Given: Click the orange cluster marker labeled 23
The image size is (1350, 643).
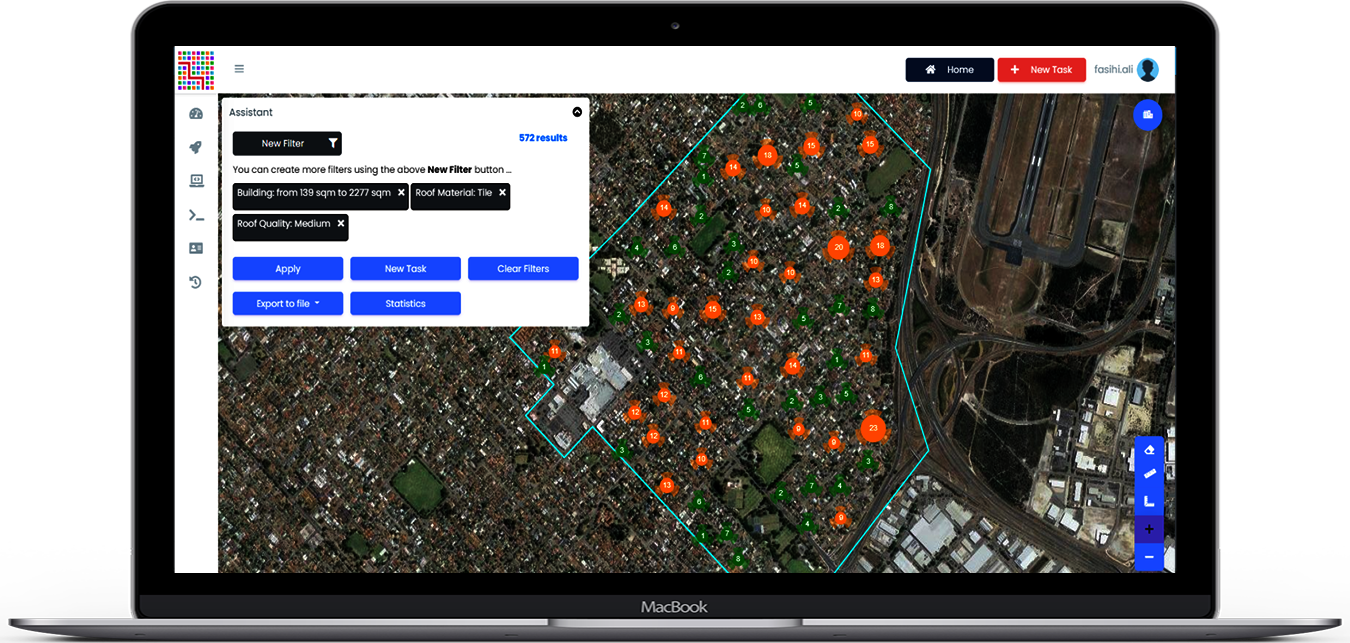Looking at the screenshot, I should [x=873, y=428].
